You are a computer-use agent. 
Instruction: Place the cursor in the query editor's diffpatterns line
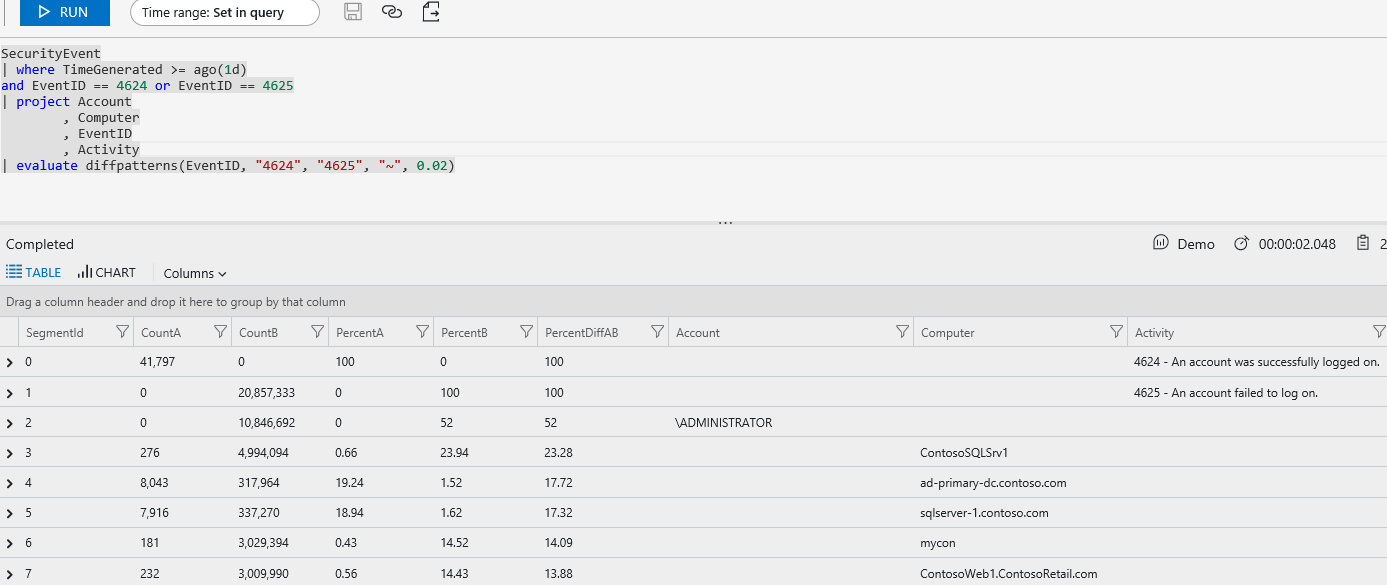[x=228, y=165]
